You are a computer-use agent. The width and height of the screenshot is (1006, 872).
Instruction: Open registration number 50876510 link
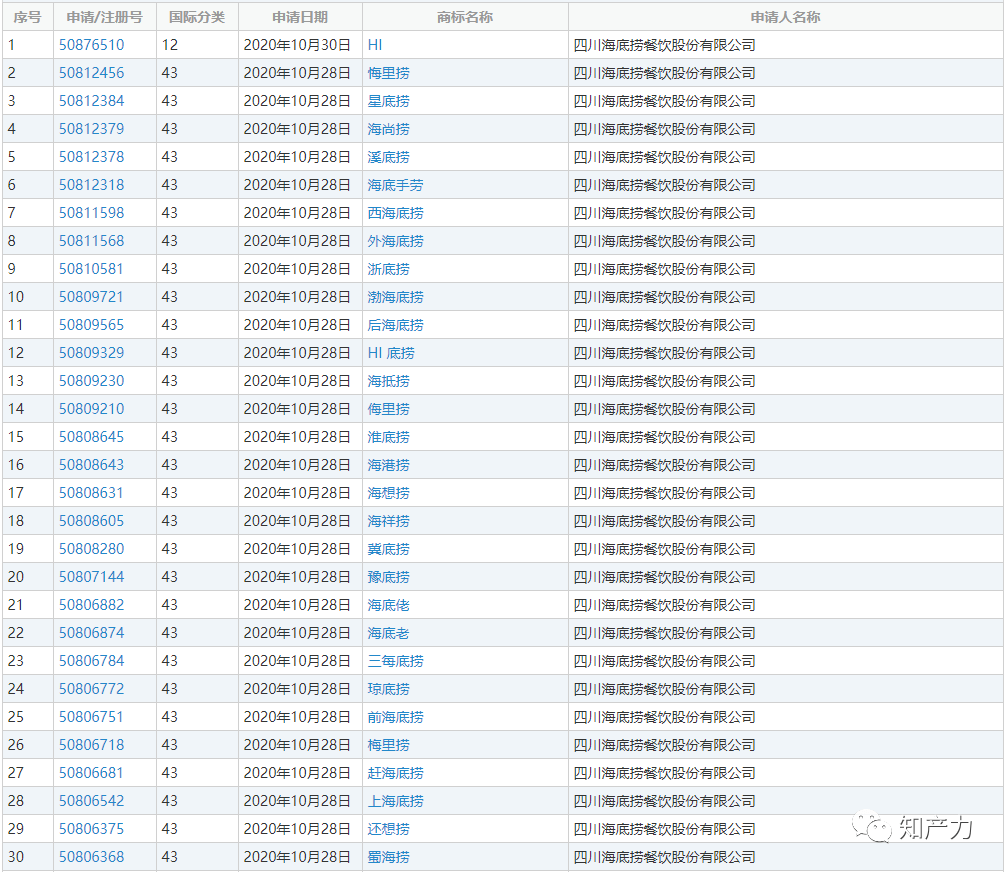click(92, 45)
